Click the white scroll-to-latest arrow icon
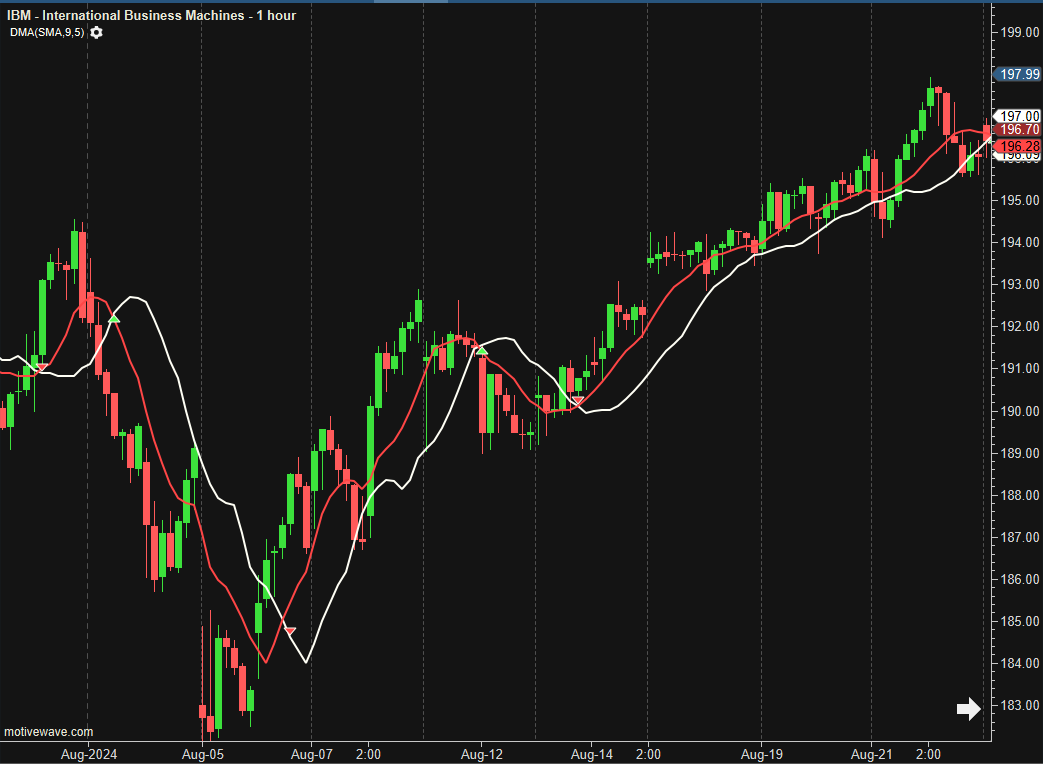 click(968, 709)
